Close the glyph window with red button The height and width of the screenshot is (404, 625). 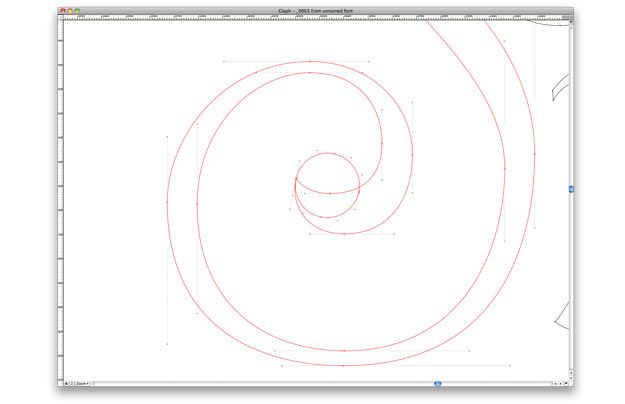pos(62,9)
